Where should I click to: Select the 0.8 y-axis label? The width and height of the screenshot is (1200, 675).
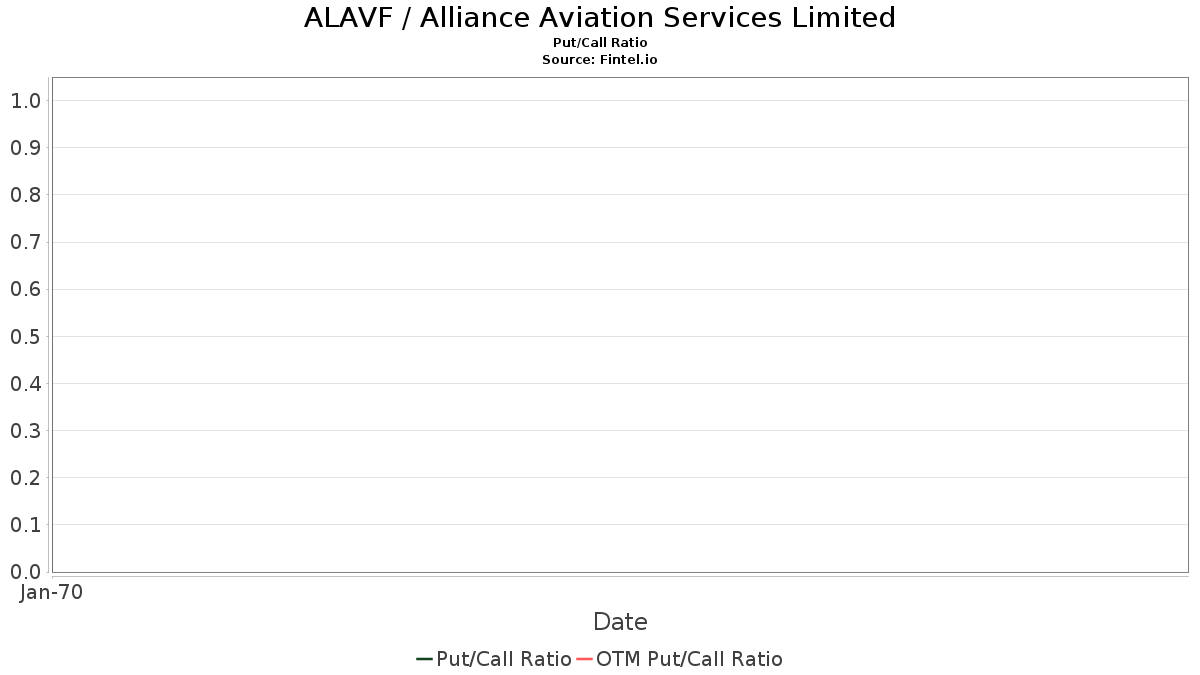pyautogui.click(x=25, y=195)
